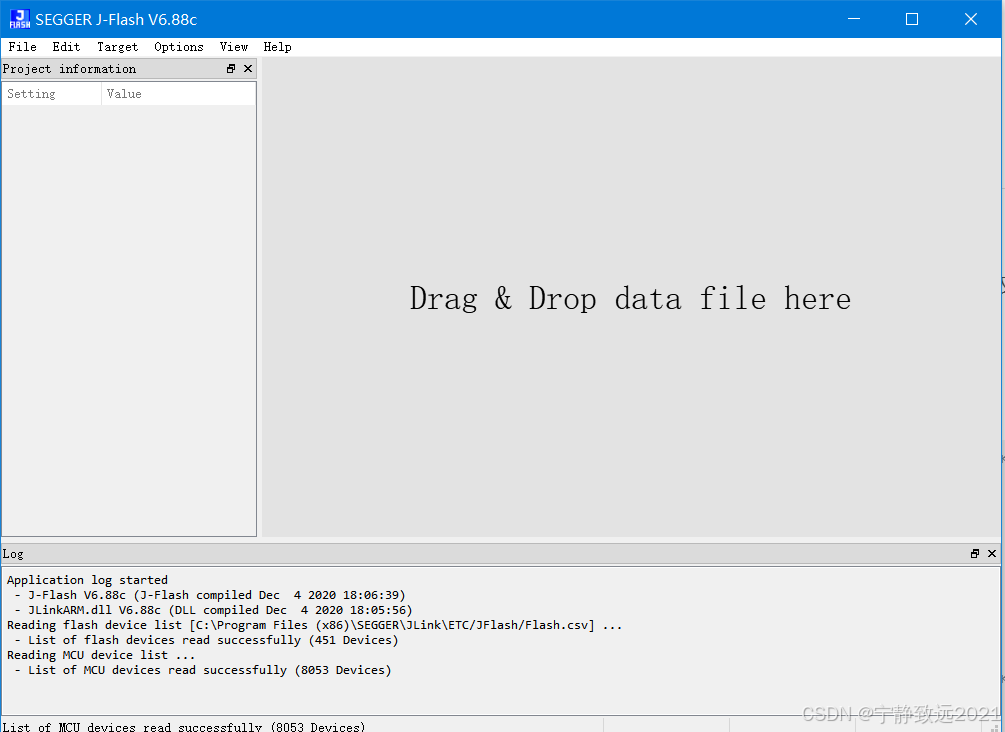
Task: Open the Help menu
Action: tap(278, 47)
